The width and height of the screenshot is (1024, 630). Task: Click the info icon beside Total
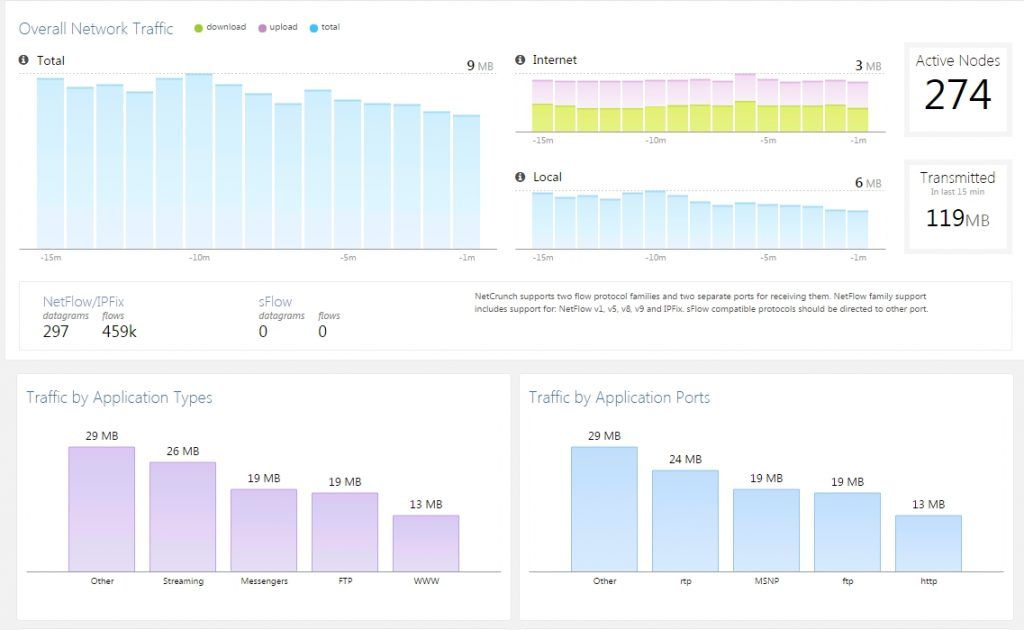point(24,60)
